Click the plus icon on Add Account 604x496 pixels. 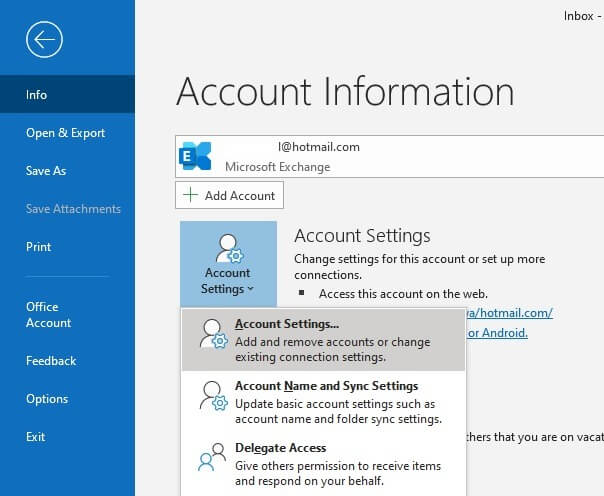(x=190, y=195)
